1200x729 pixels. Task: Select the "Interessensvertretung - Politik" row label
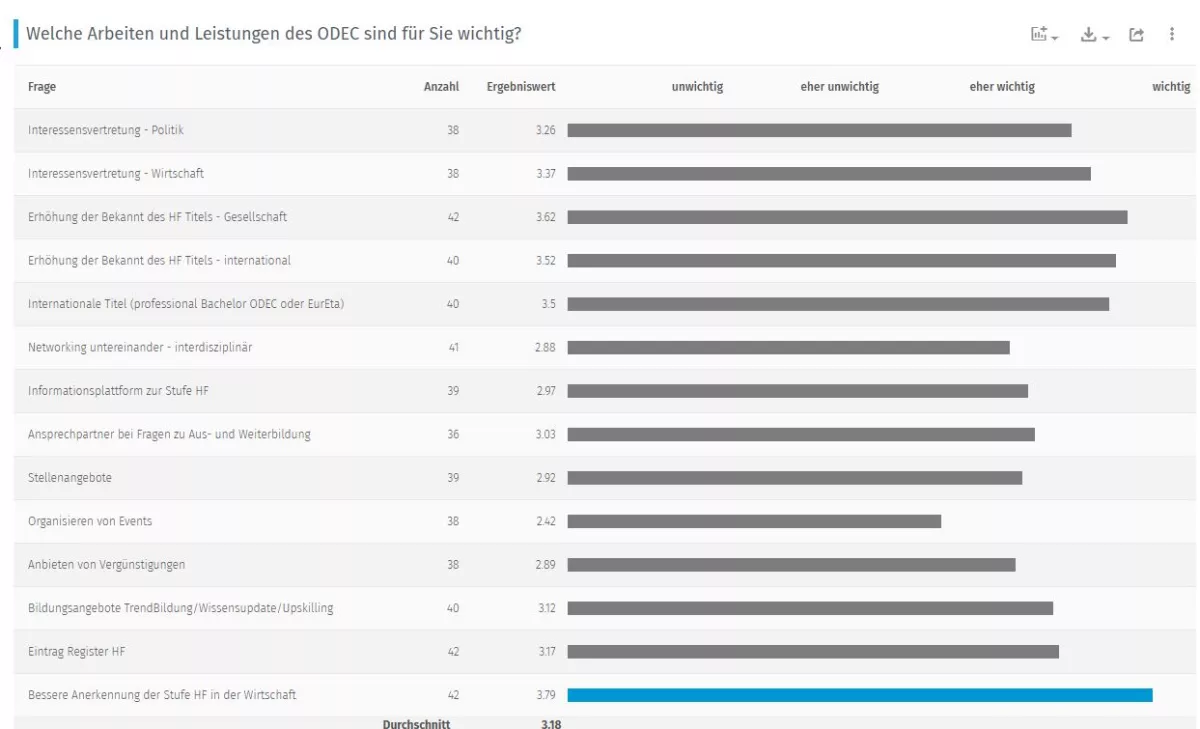point(105,130)
